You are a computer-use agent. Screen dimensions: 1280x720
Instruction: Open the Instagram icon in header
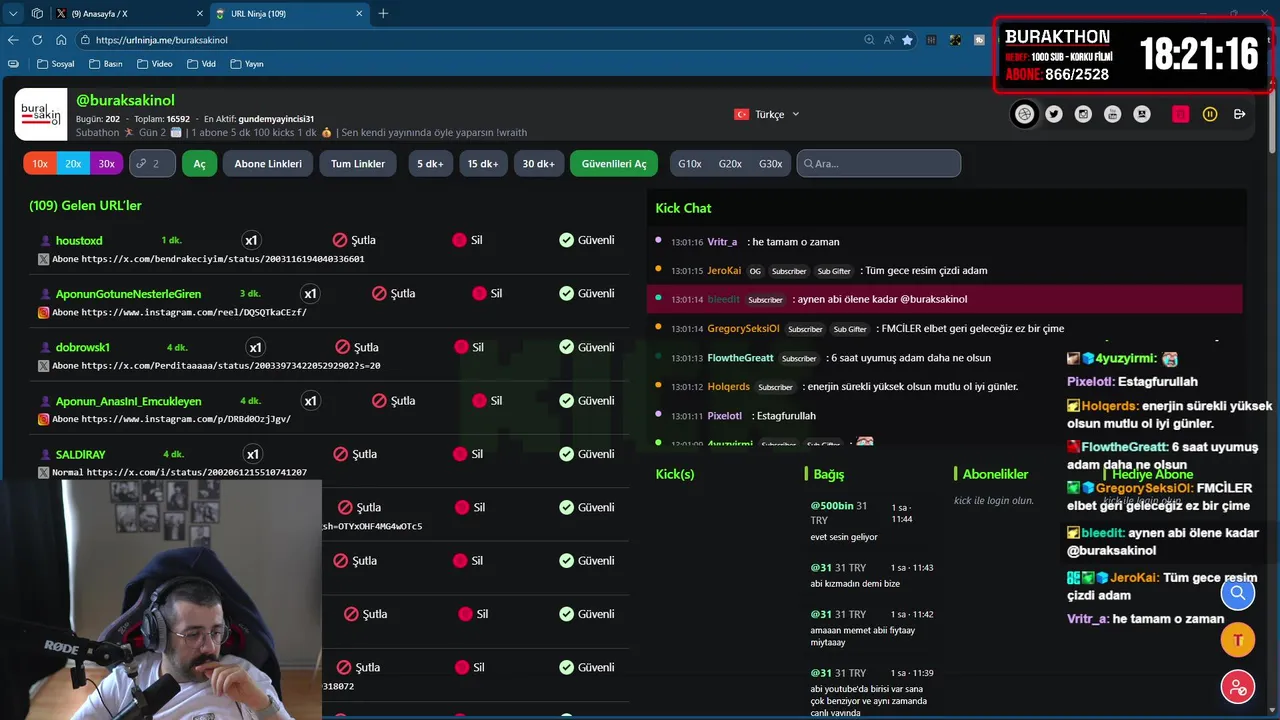point(1083,114)
